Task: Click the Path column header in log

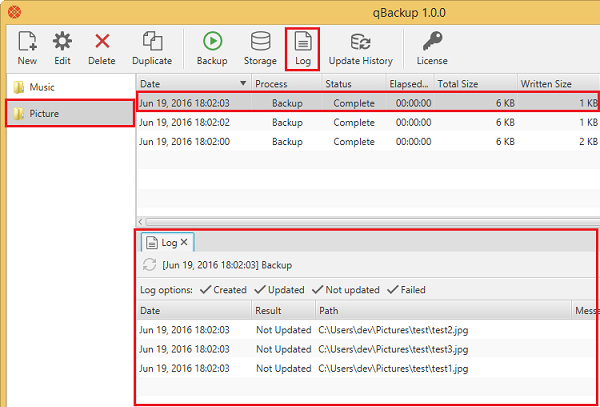Action: click(x=443, y=311)
